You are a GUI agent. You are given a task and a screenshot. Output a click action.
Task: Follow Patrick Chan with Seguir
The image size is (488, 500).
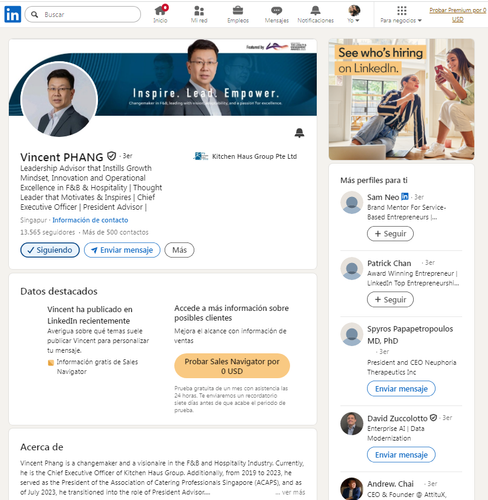pyautogui.click(x=390, y=300)
